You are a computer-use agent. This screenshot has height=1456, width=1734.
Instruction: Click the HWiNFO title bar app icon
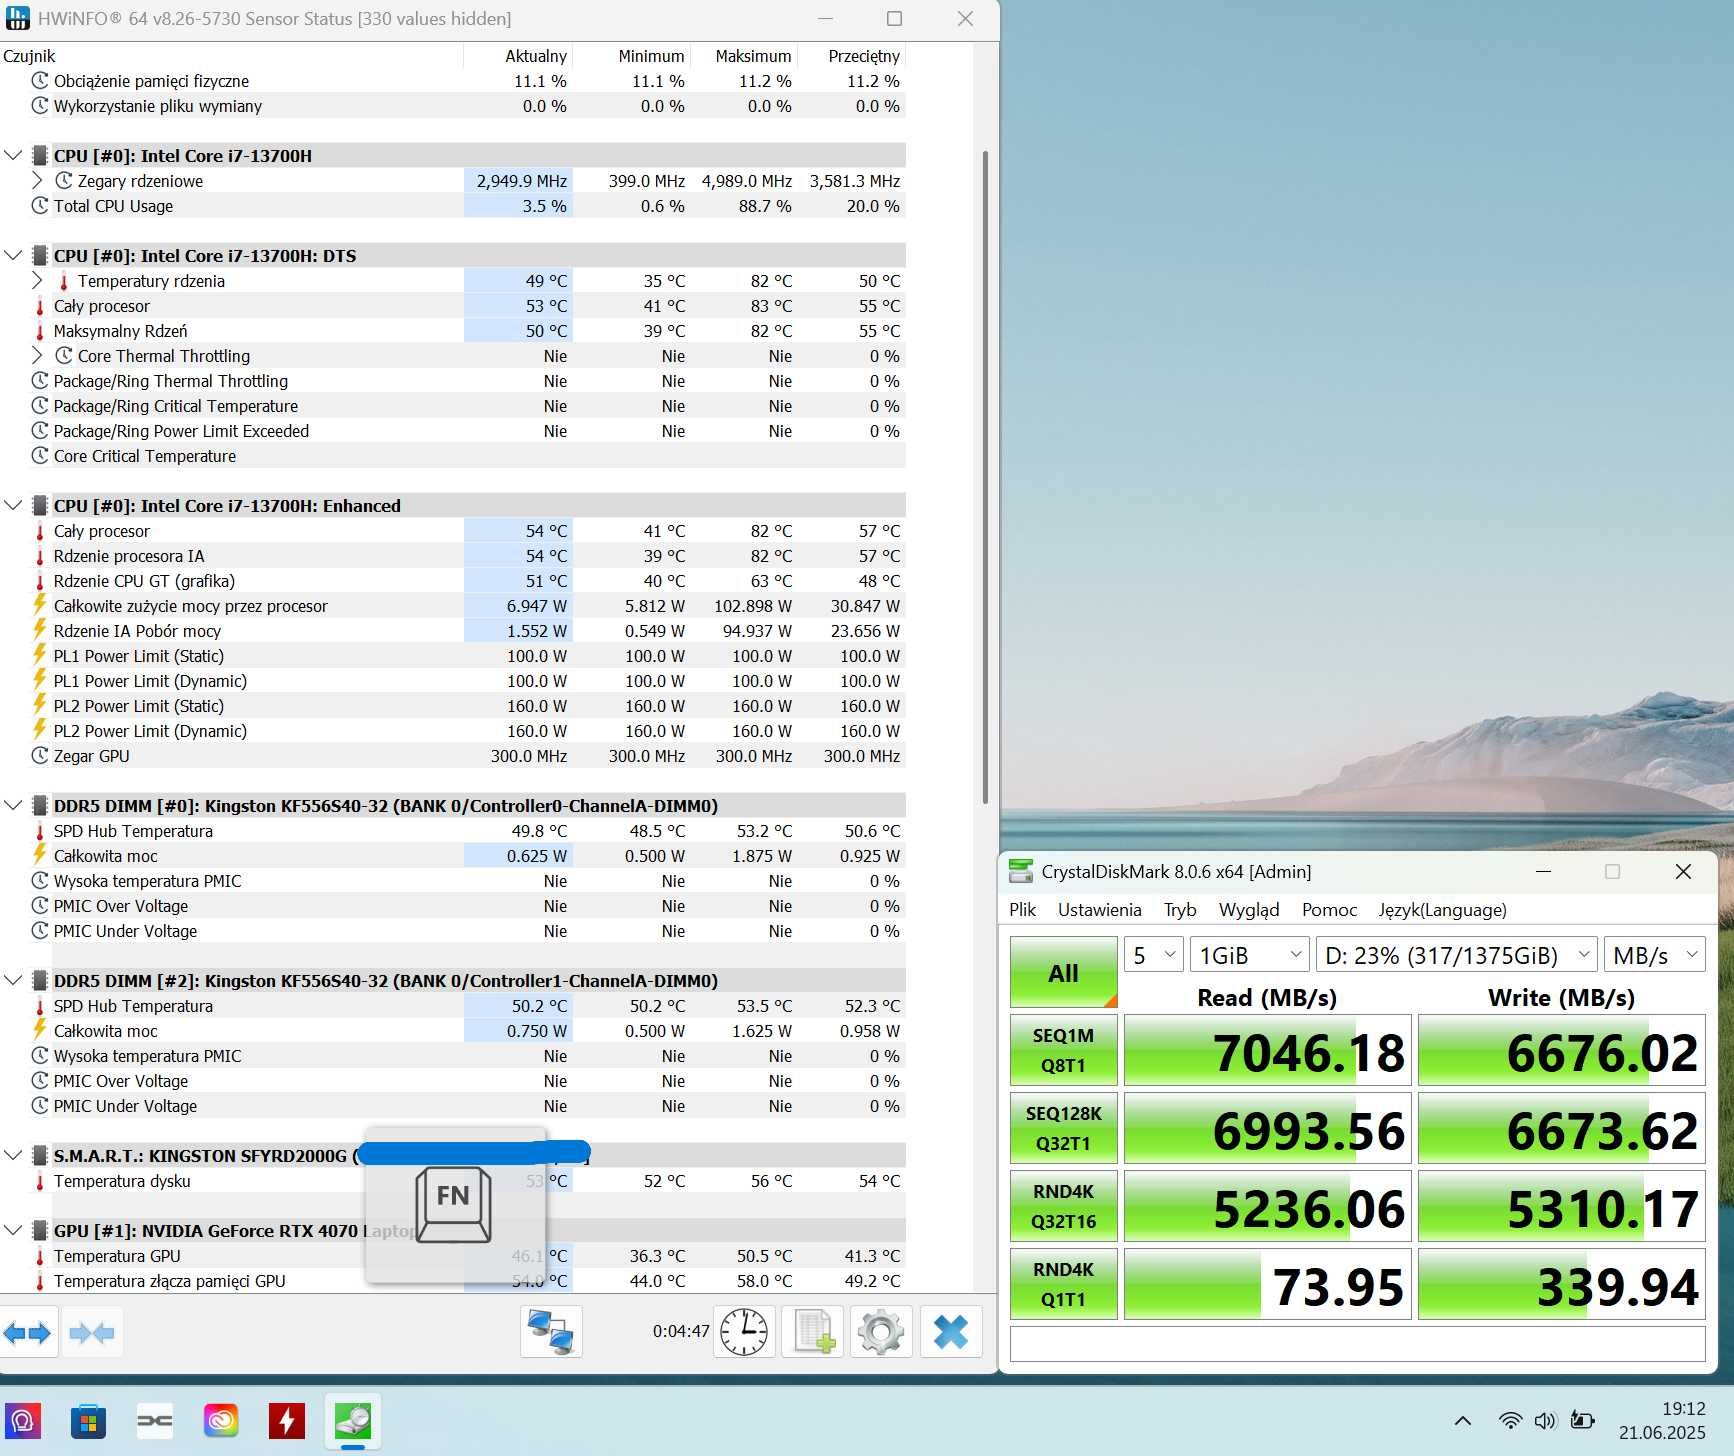[18, 18]
